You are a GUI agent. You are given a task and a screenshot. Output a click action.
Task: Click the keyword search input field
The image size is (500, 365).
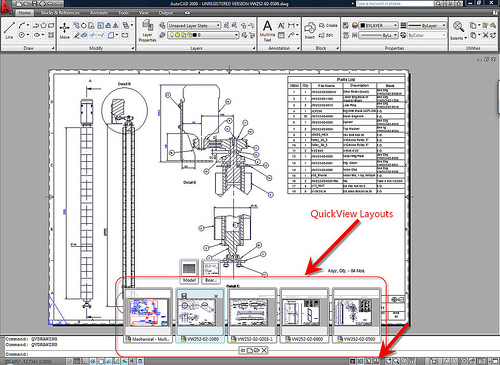point(394,4)
